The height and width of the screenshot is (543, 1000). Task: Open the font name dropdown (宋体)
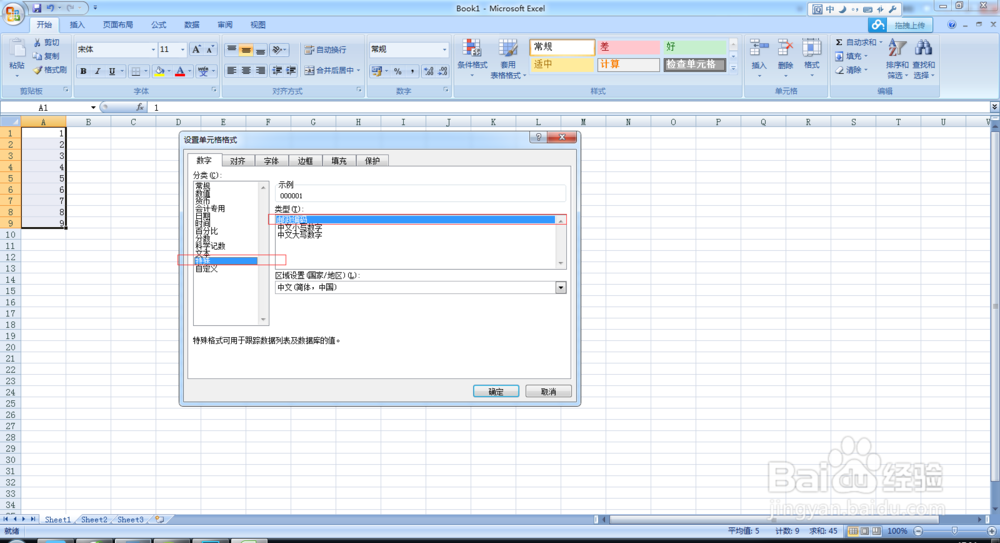point(153,50)
